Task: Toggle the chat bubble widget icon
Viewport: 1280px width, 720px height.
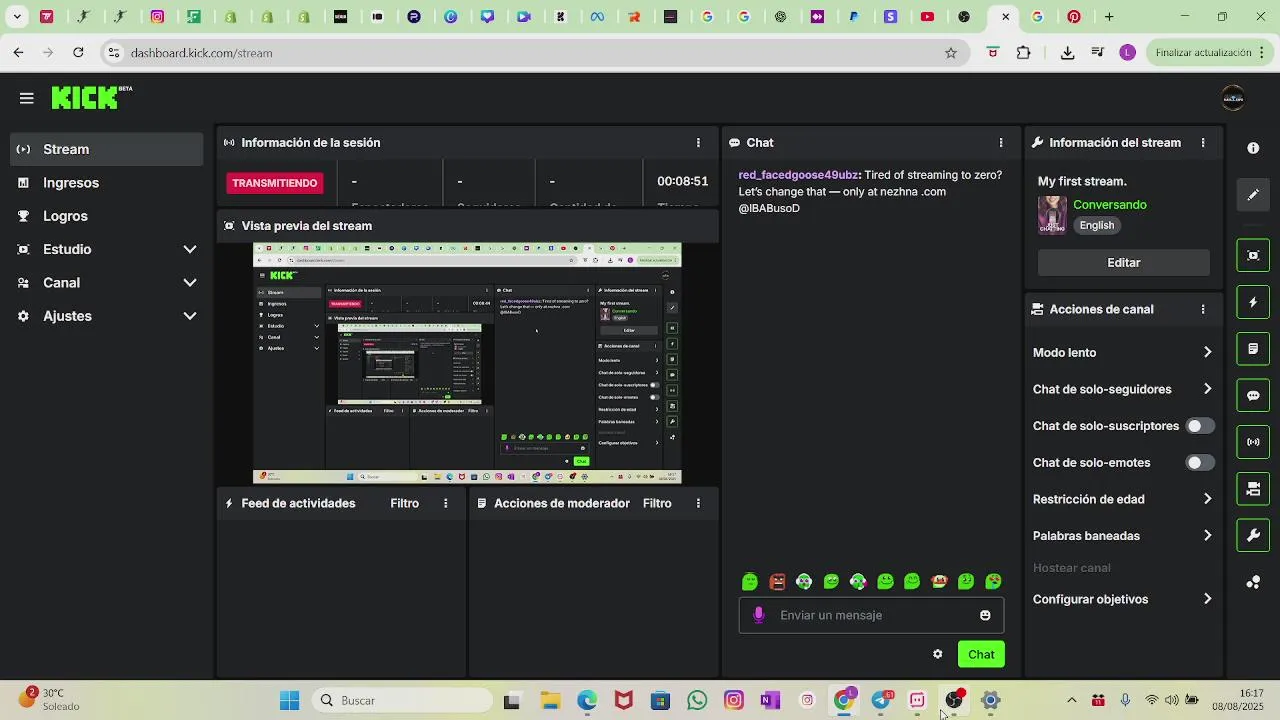Action: (1253, 396)
